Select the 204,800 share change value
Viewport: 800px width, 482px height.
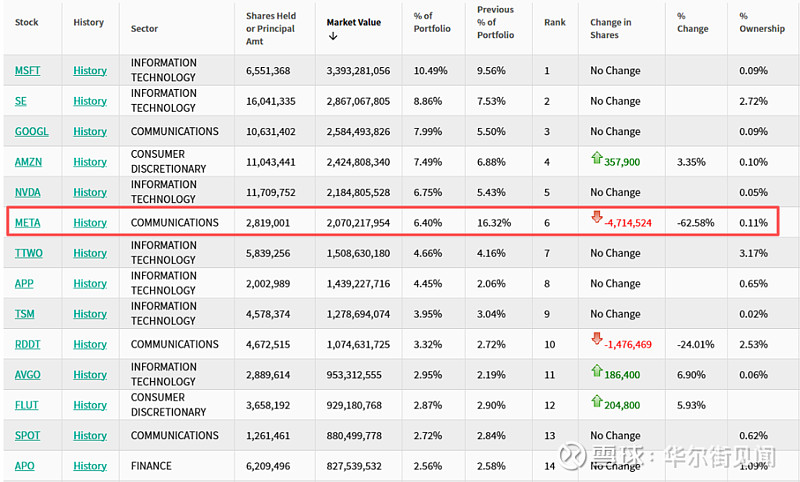(x=622, y=405)
